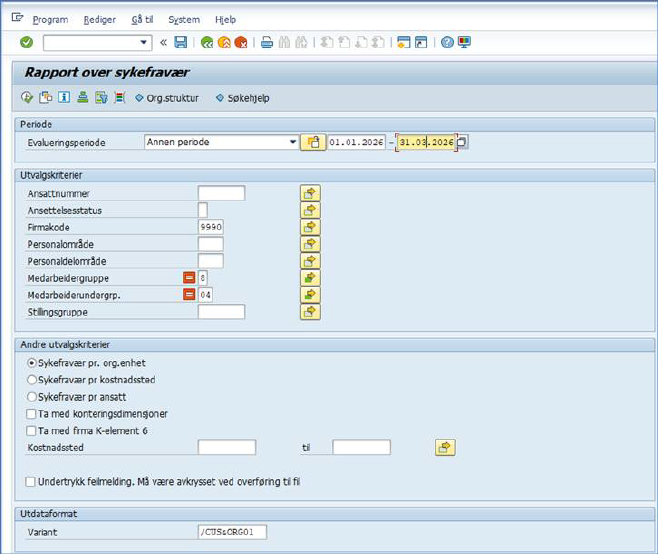
Task: Open multiple selection for Medarbeiderundergrp.
Action: click(x=310, y=295)
